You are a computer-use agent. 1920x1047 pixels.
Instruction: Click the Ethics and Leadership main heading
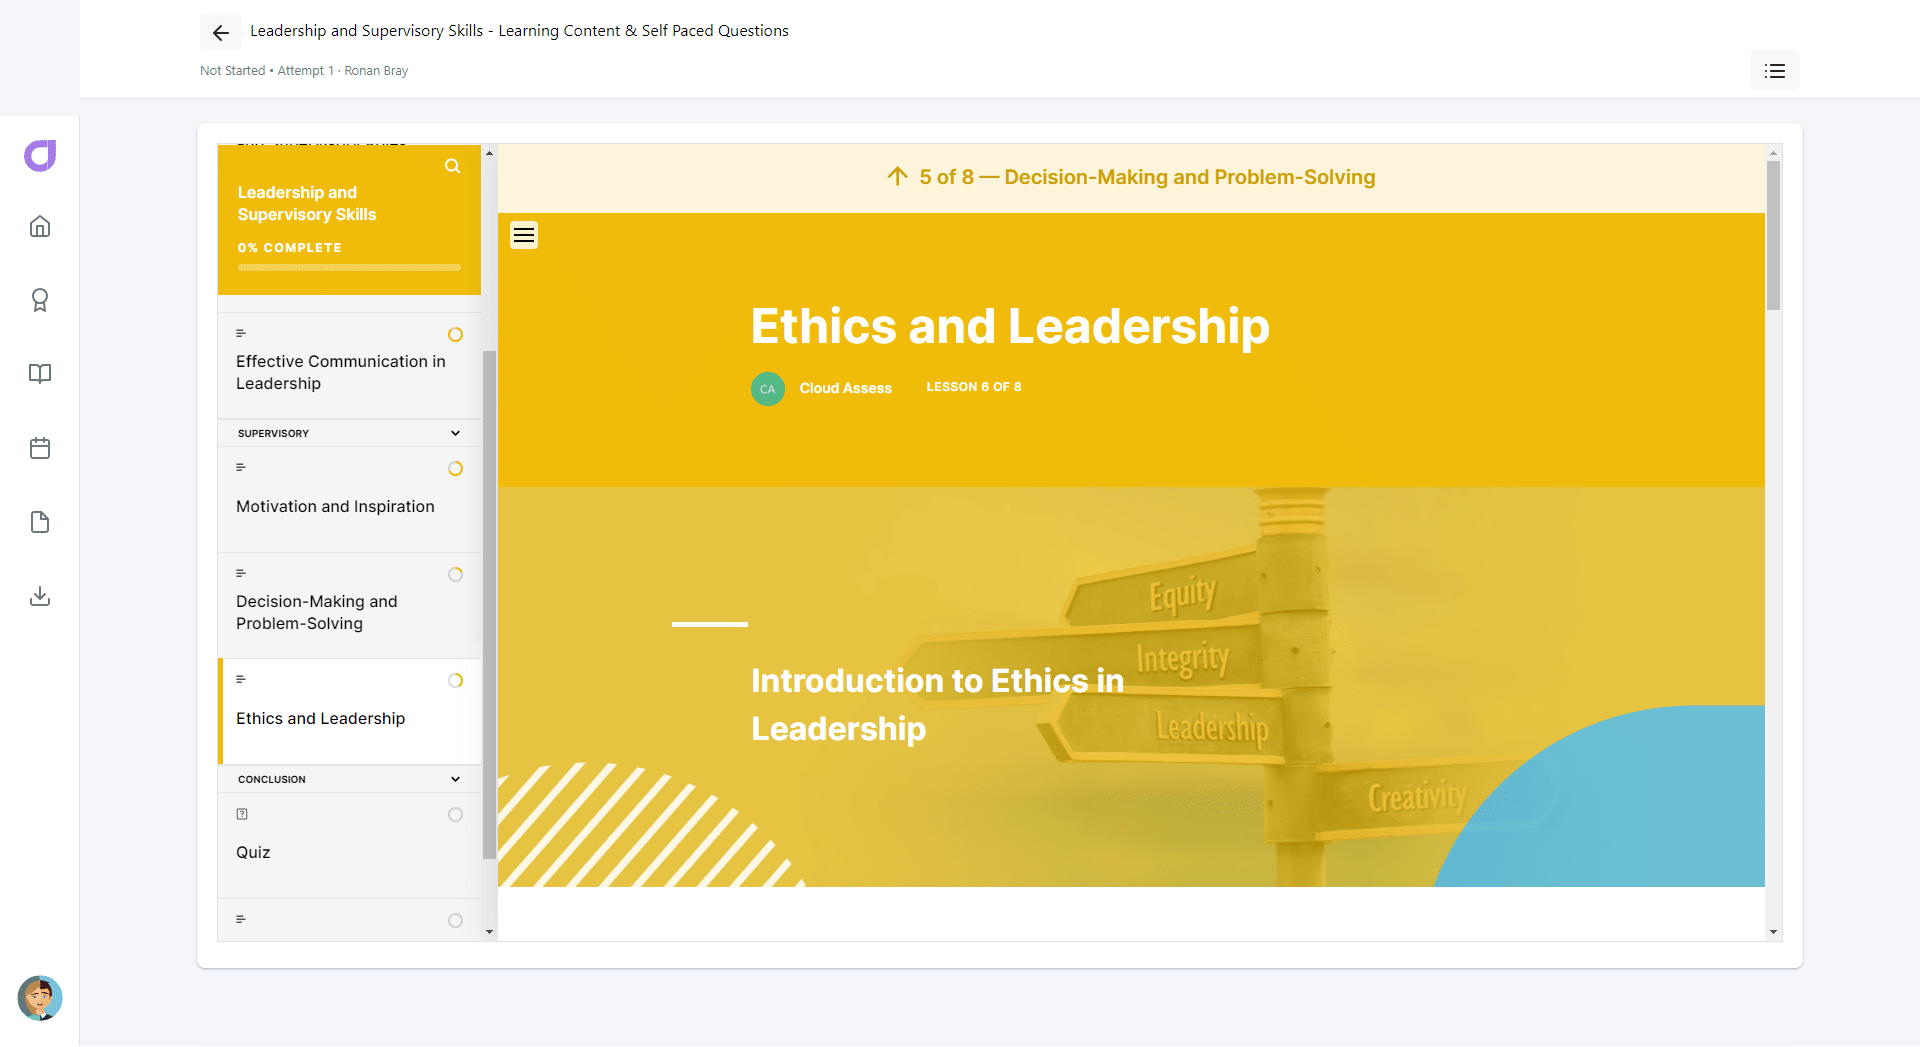[1010, 326]
